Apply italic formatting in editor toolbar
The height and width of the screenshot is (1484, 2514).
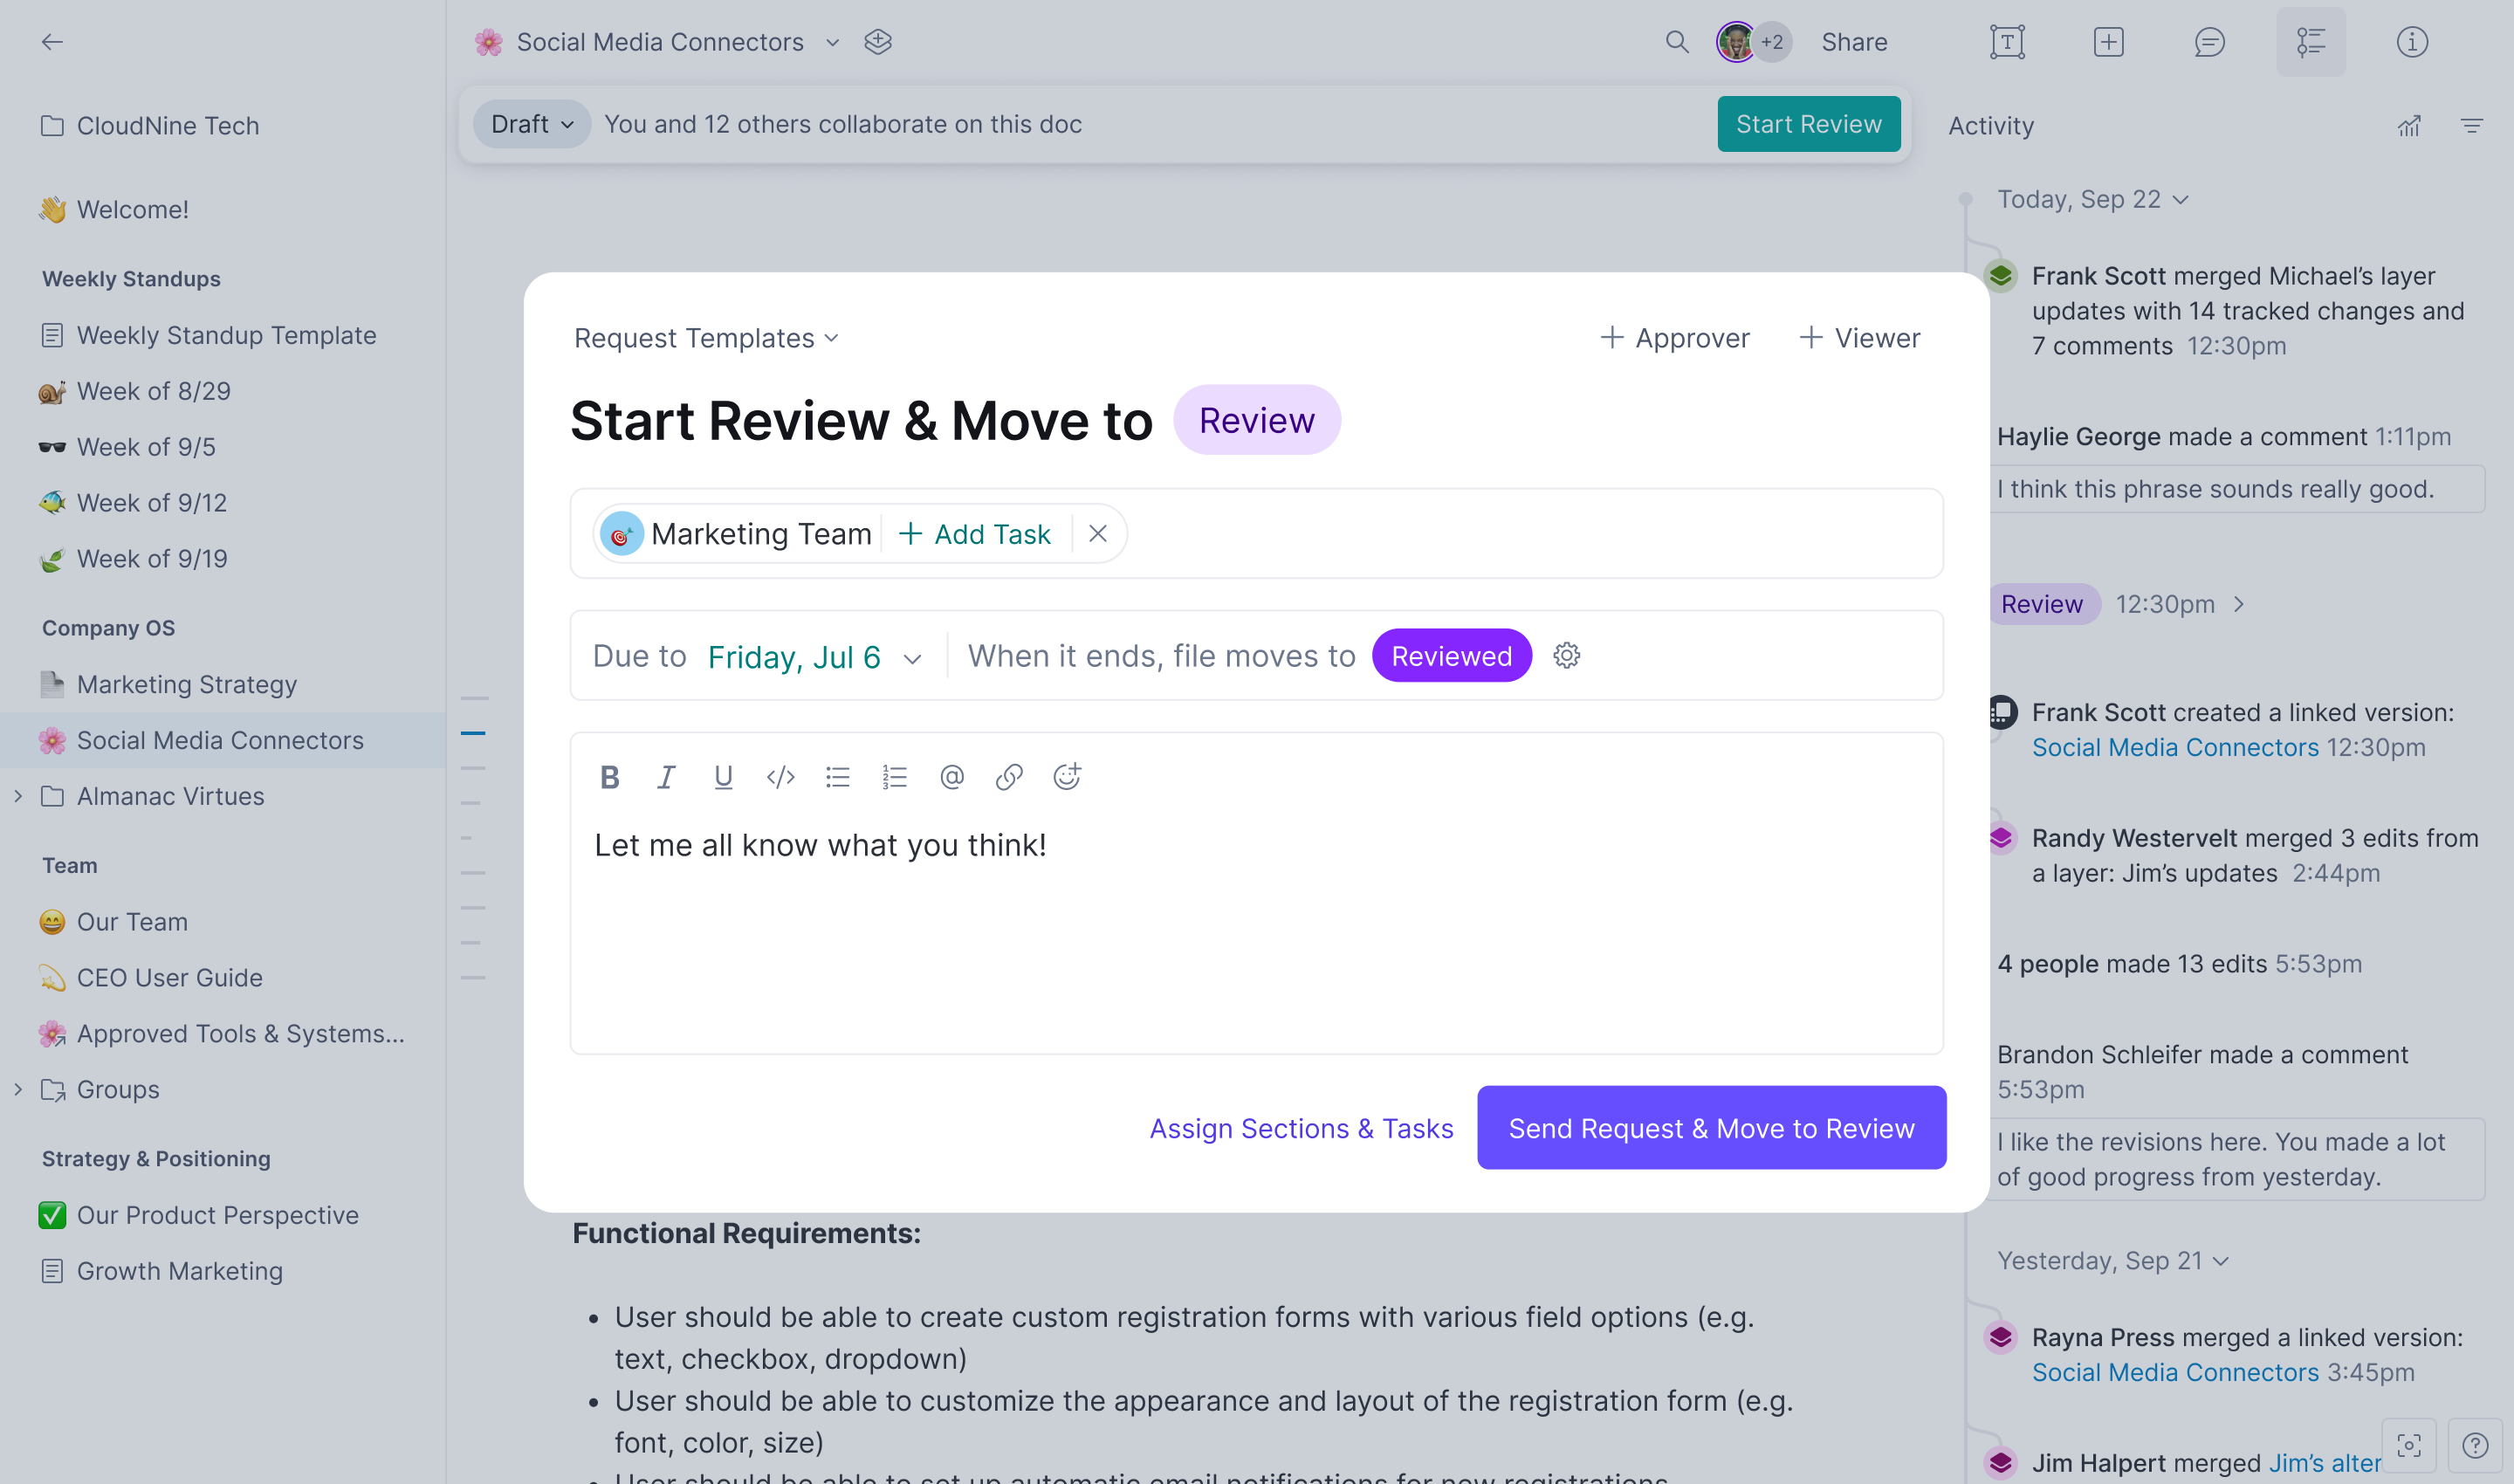[666, 777]
